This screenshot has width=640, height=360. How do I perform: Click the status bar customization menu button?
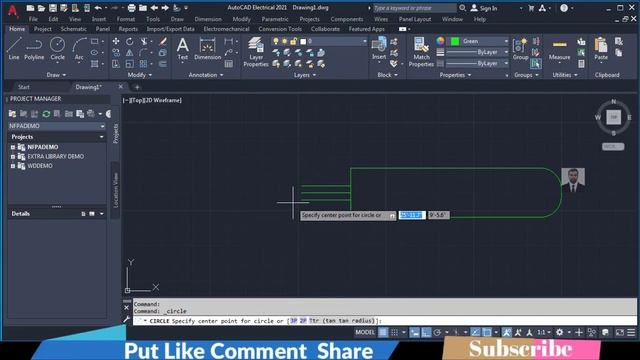pos(631,333)
